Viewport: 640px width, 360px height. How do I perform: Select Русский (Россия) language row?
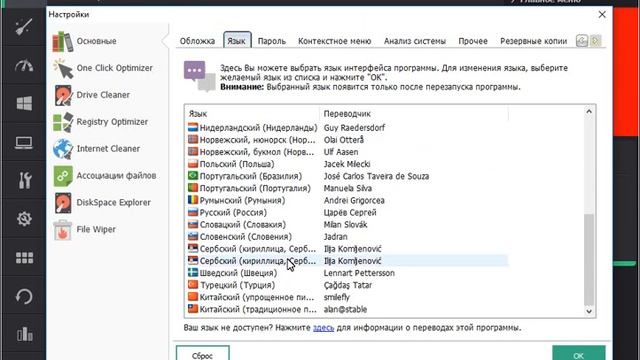click(x=347, y=212)
